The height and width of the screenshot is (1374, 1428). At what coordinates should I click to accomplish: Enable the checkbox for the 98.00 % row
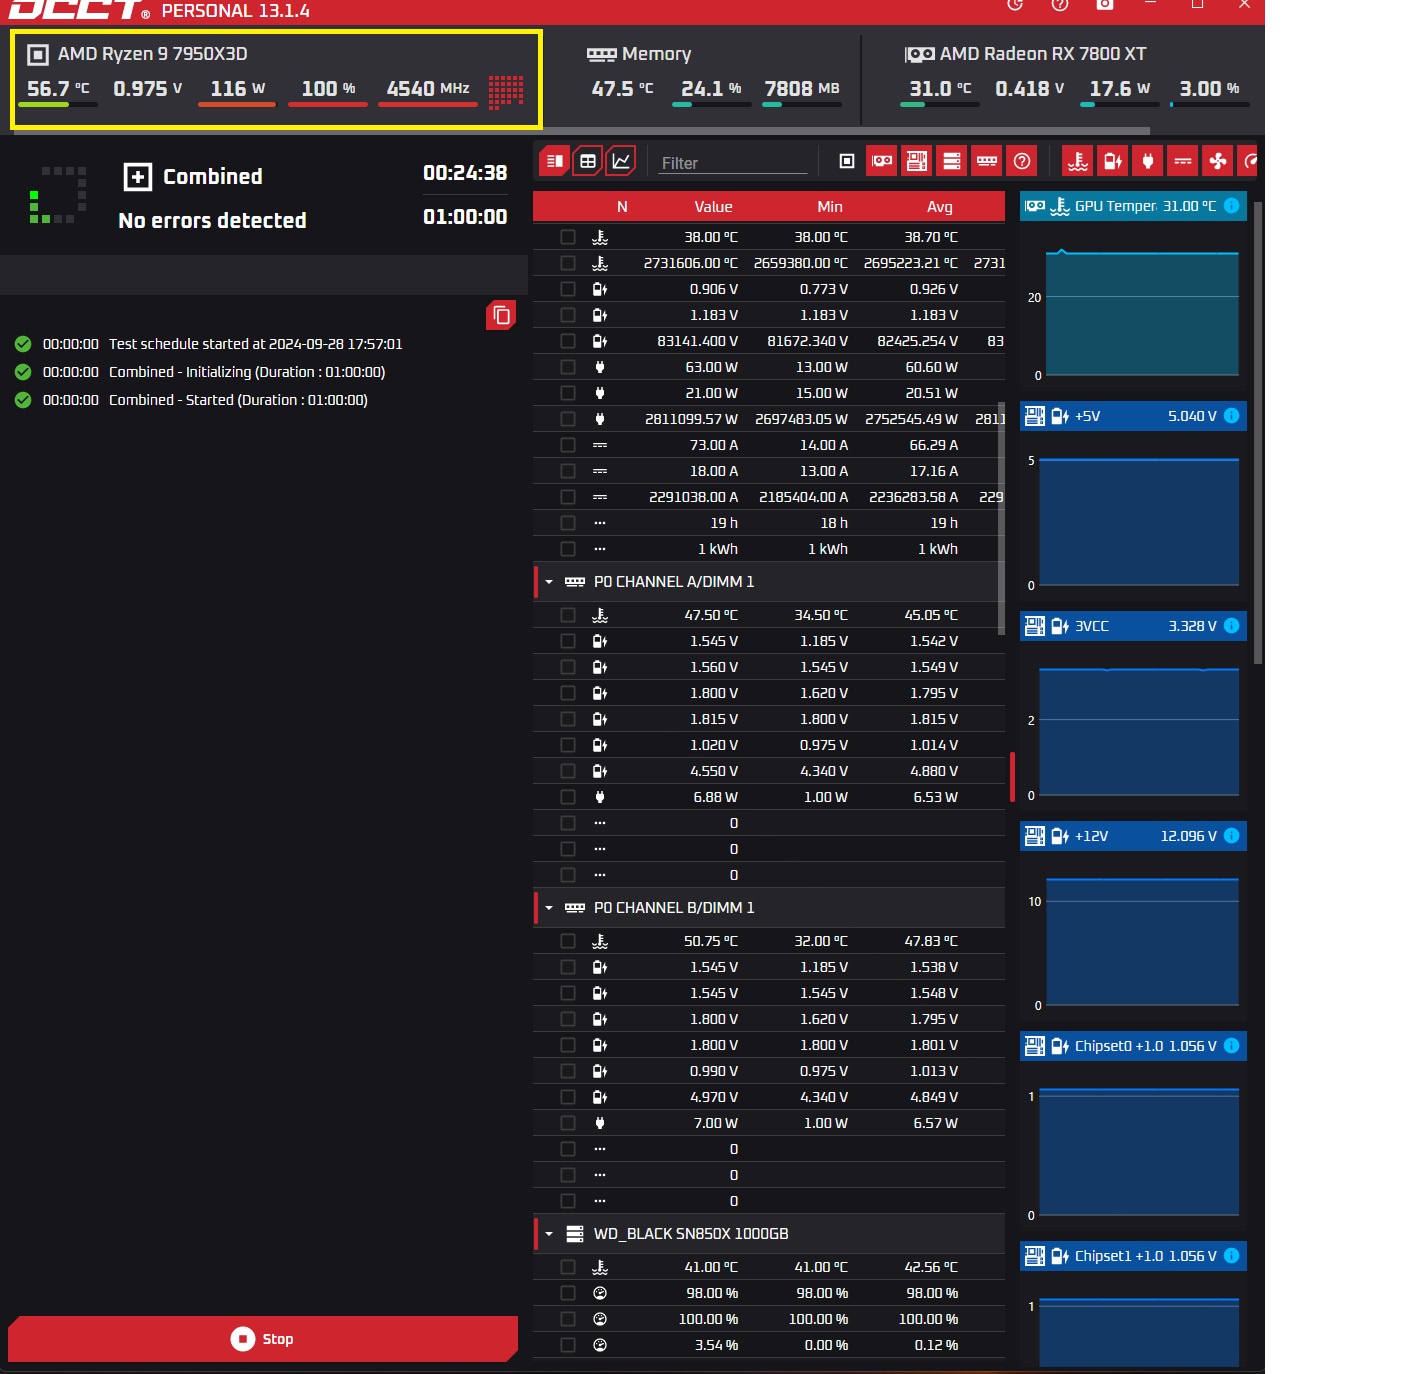[568, 1293]
